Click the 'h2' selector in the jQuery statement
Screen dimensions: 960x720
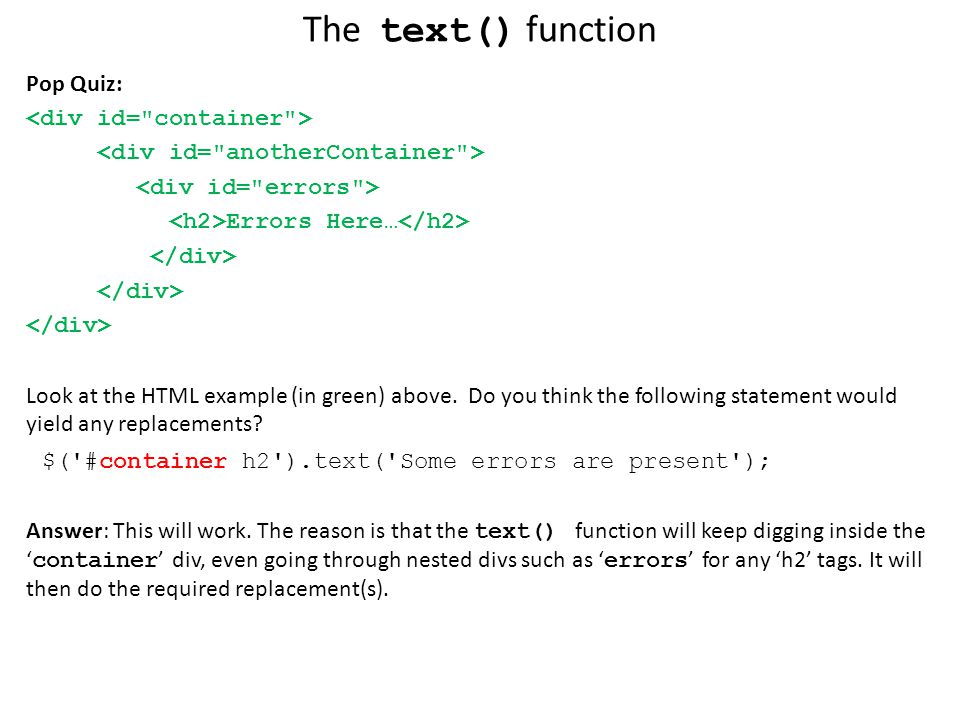256,460
